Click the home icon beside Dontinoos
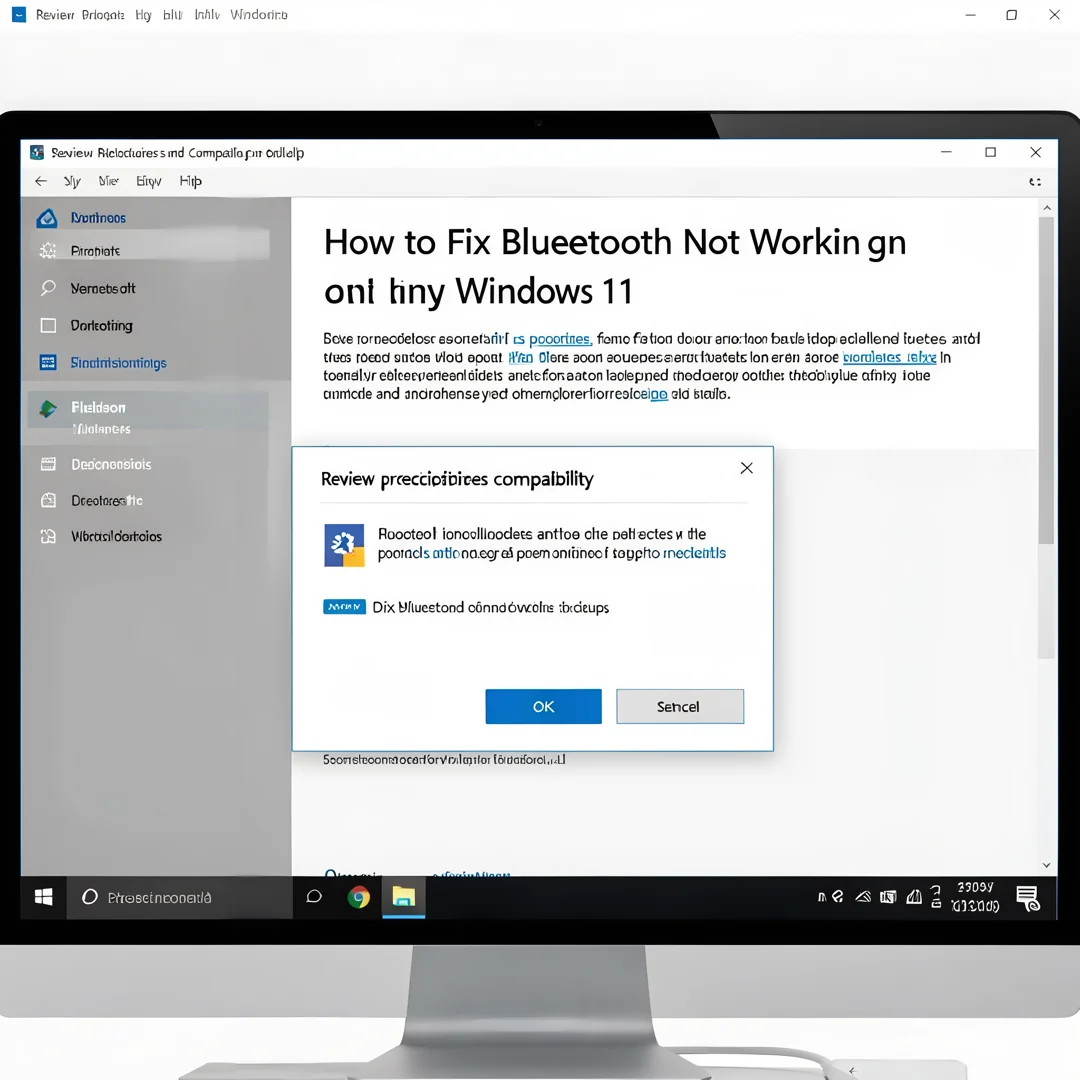The image size is (1080, 1080). tap(47, 218)
